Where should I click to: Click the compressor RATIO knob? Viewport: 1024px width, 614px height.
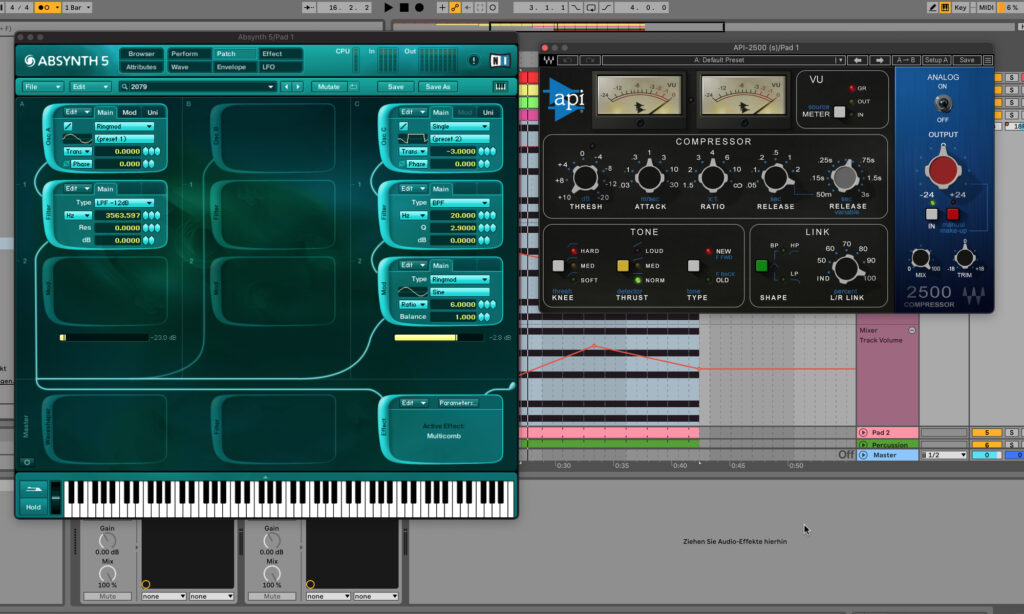point(712,177)
